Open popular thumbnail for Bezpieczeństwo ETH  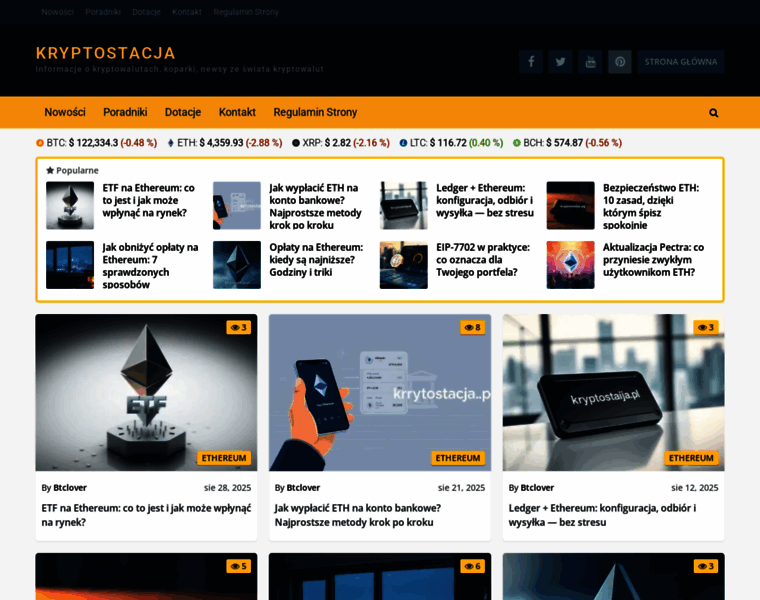click(570, 205)
